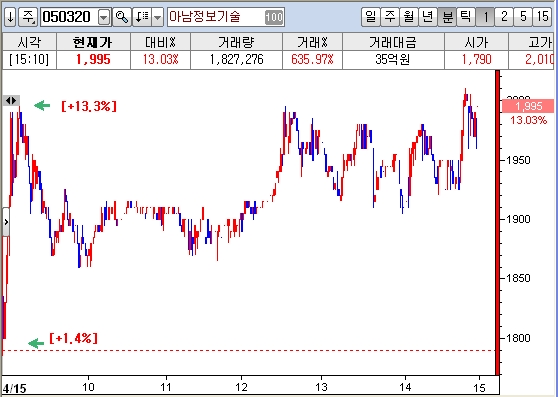Click the 1950 price axis label
558x397 pixels.
click(x=518, y=160)
